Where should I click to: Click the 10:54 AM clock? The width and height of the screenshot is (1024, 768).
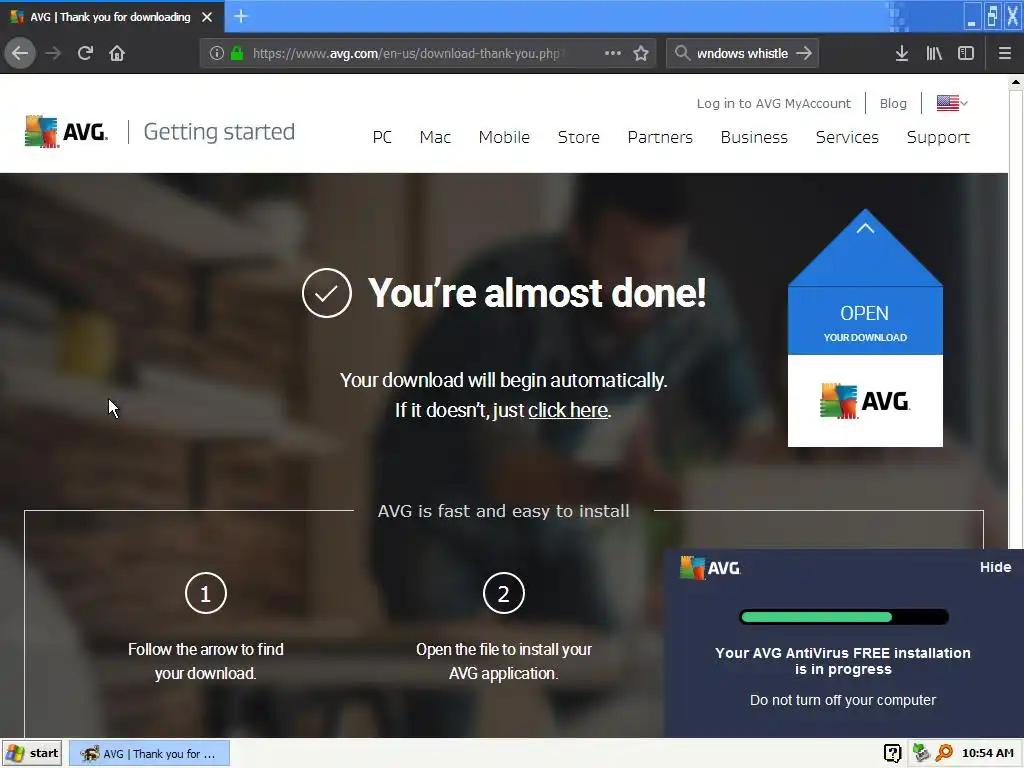[987, 753]
